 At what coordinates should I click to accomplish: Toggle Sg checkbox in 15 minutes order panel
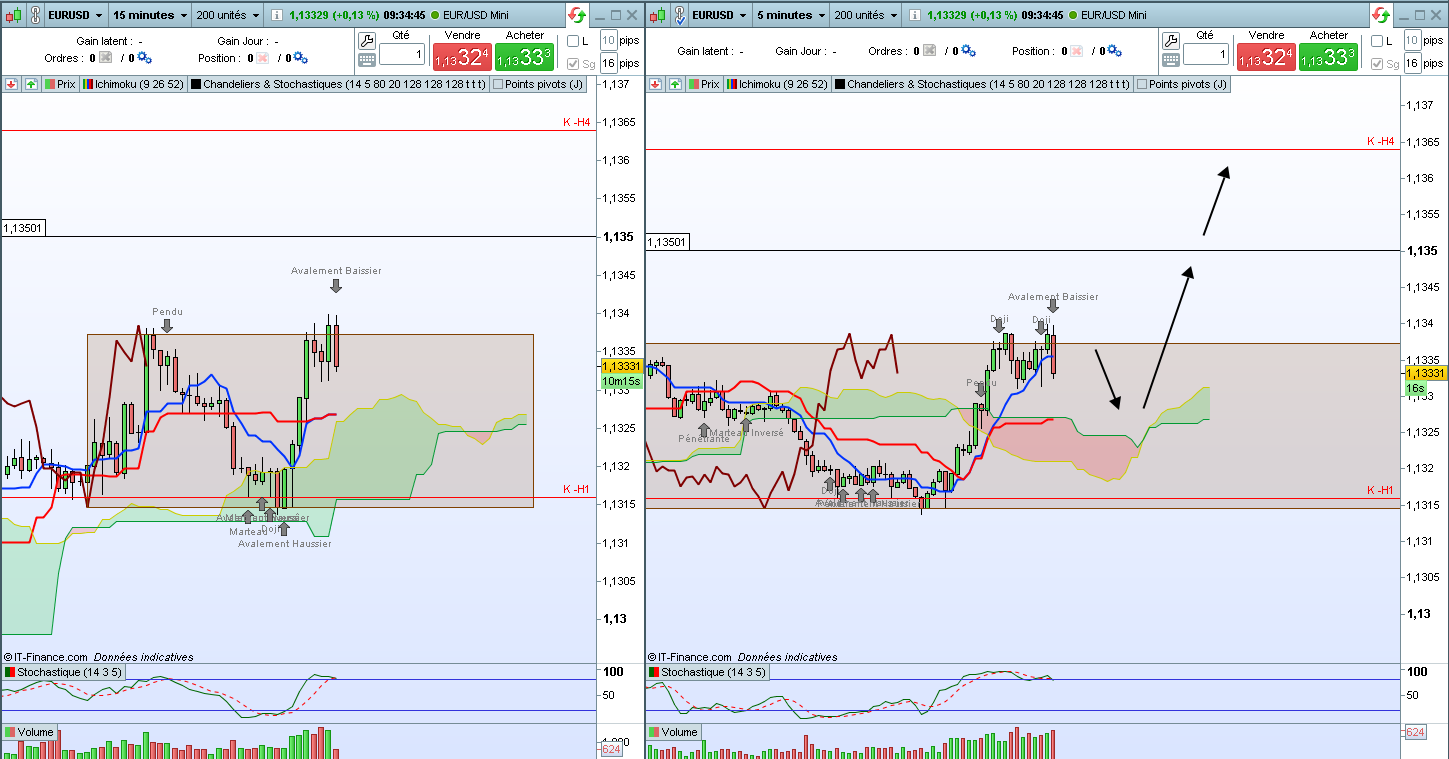573,64
